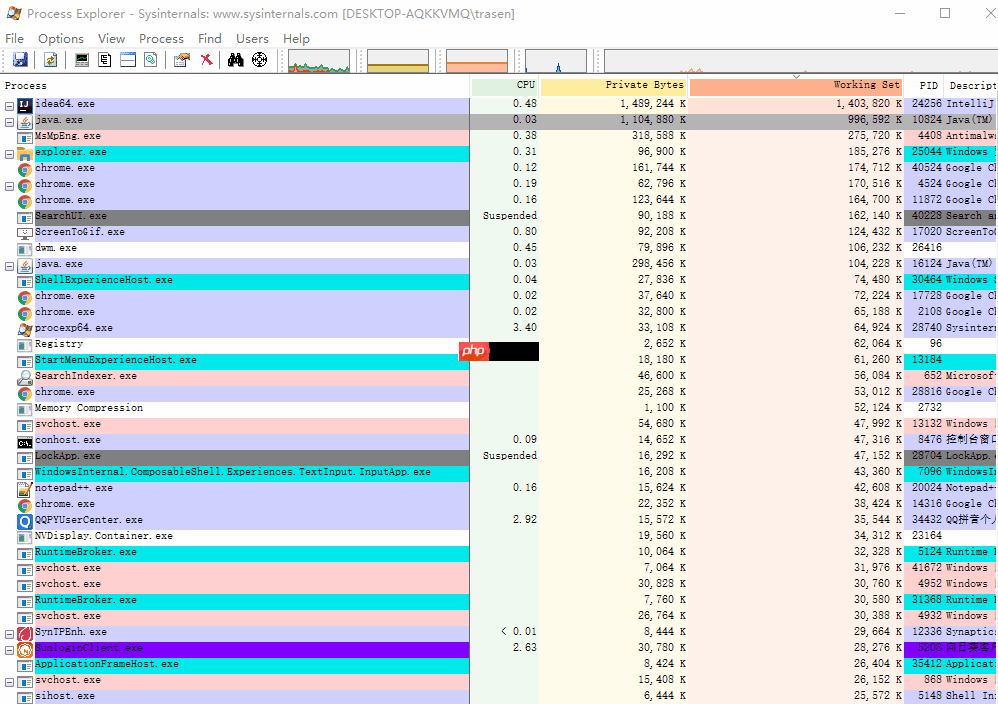
Task: Click the binoculars Find icon
Action: click(236, 60)
